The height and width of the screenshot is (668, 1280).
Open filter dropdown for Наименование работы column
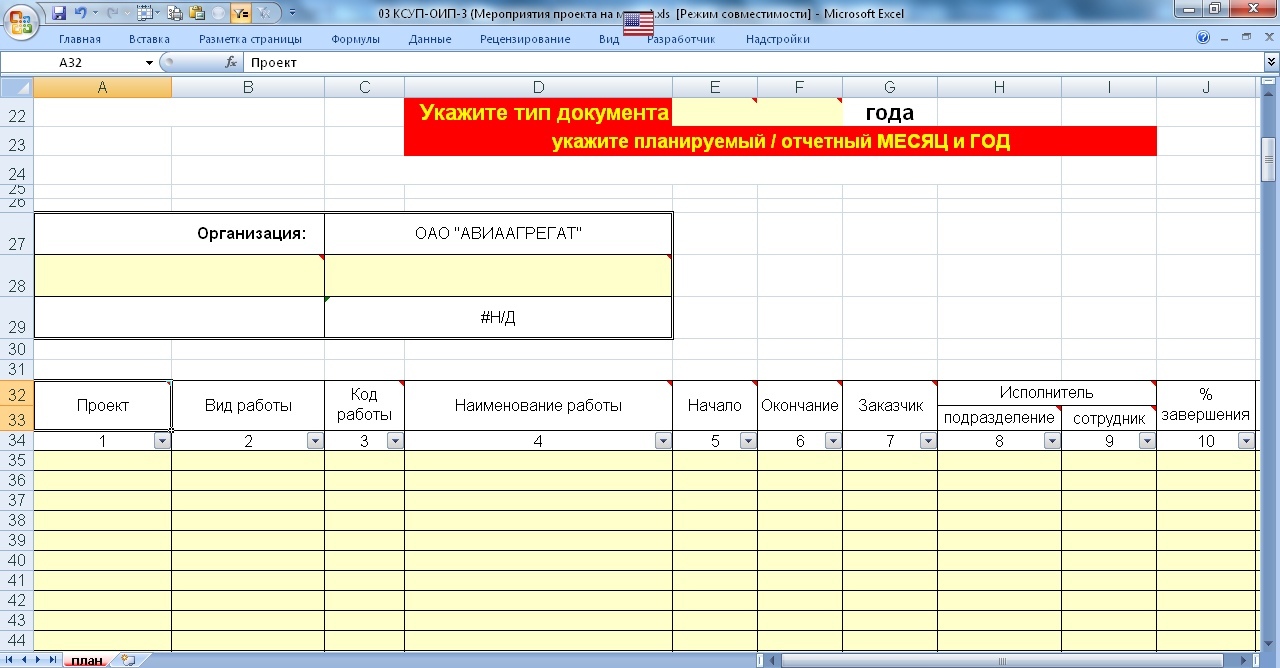(x=663, y=441)
